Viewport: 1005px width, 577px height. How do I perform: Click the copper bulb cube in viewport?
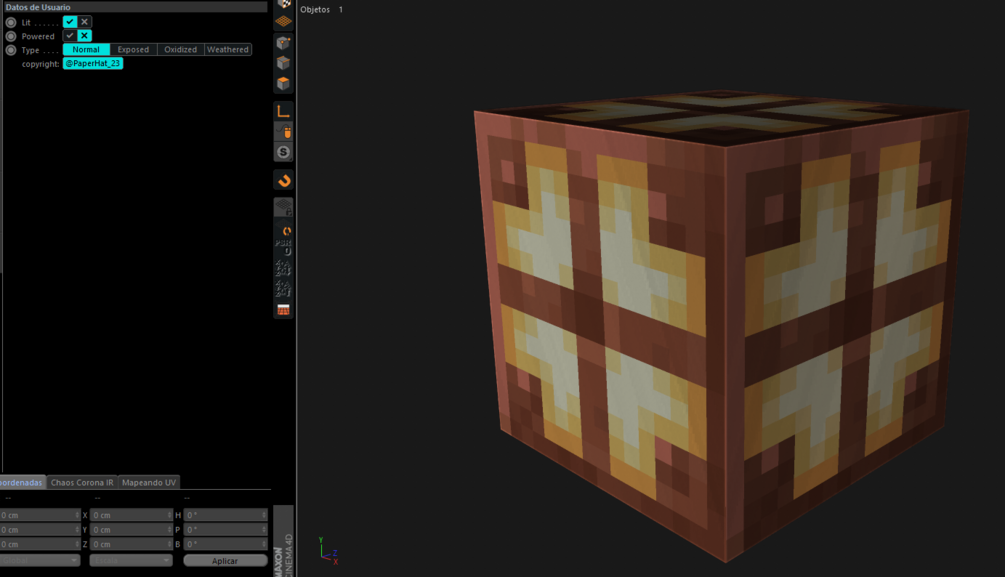pyautogui.click(x=721, y=327)
